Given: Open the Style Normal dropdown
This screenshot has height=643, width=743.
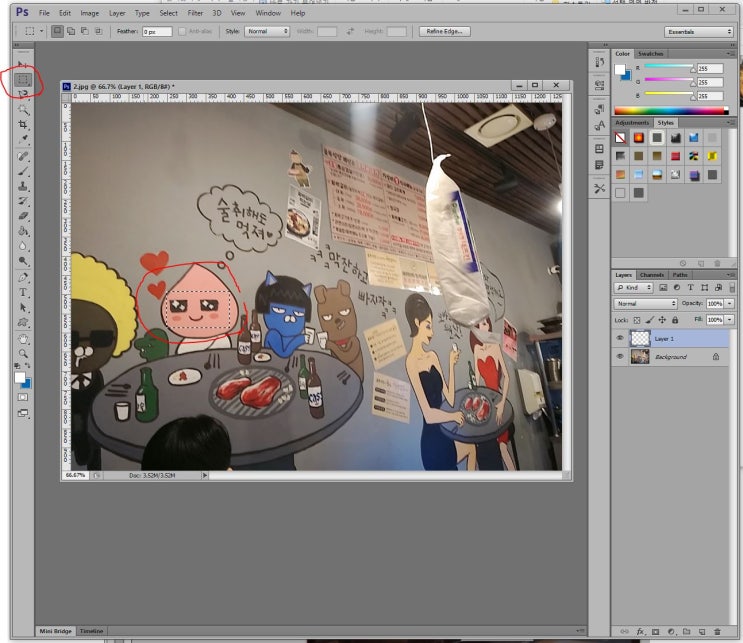Looking at the screenshot, I should pyautogui.click(x=267, y=31).
